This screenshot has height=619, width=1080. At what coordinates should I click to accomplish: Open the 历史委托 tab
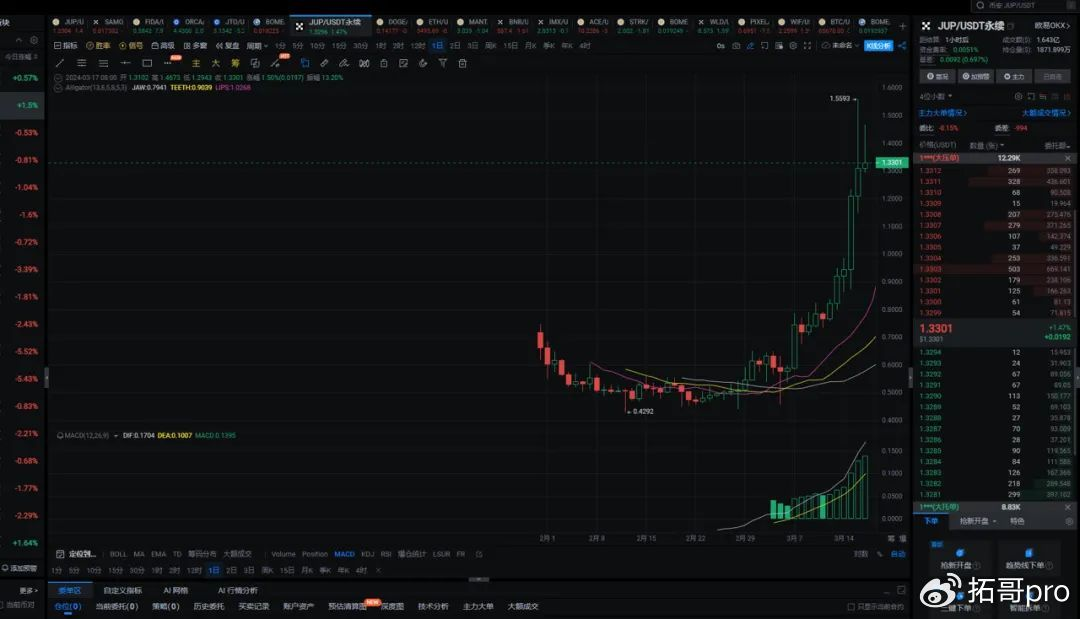[209, 607]
